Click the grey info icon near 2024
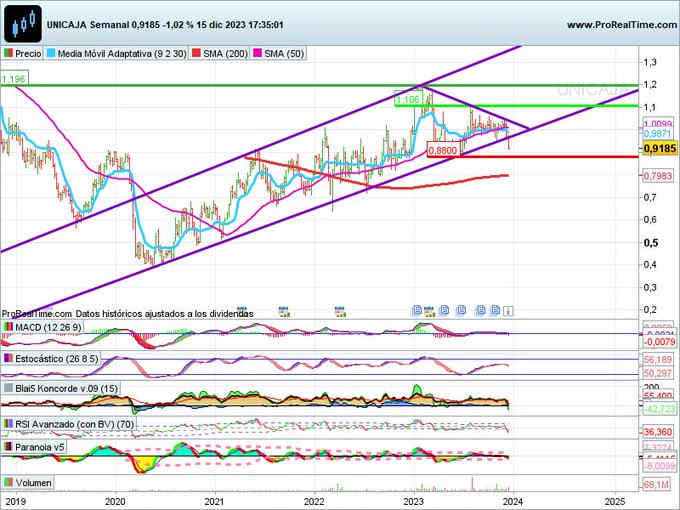 point(509,311)
